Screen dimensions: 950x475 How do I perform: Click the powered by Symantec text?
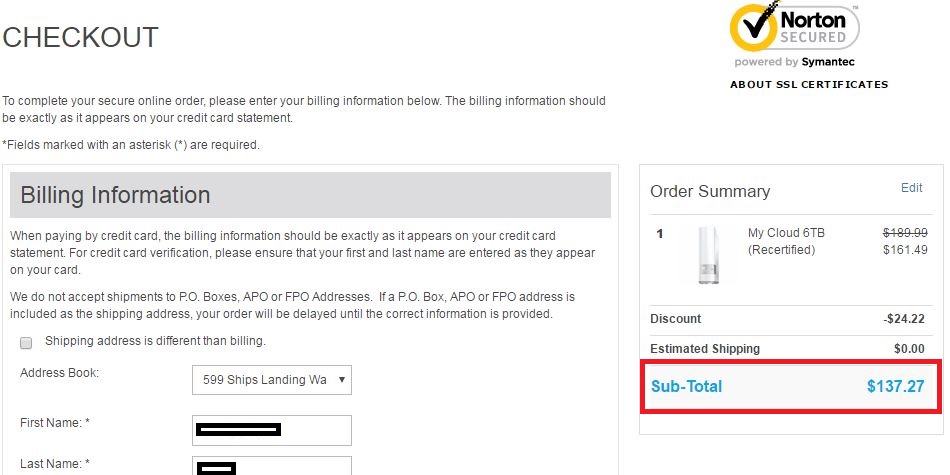(794, 62)
